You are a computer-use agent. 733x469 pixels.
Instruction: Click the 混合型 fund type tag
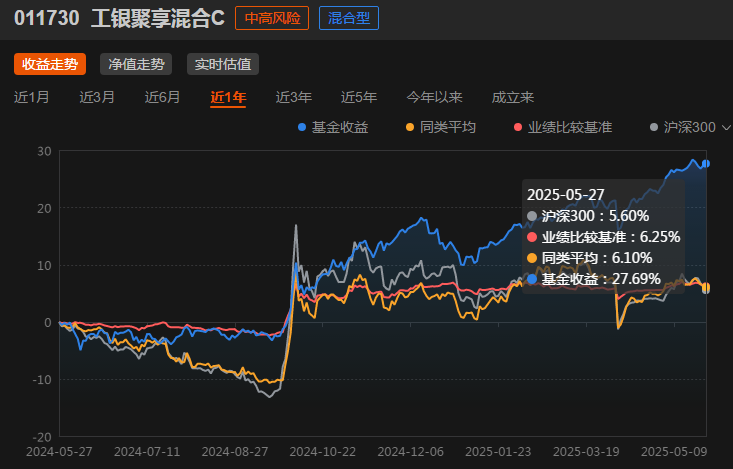[349, 18]
